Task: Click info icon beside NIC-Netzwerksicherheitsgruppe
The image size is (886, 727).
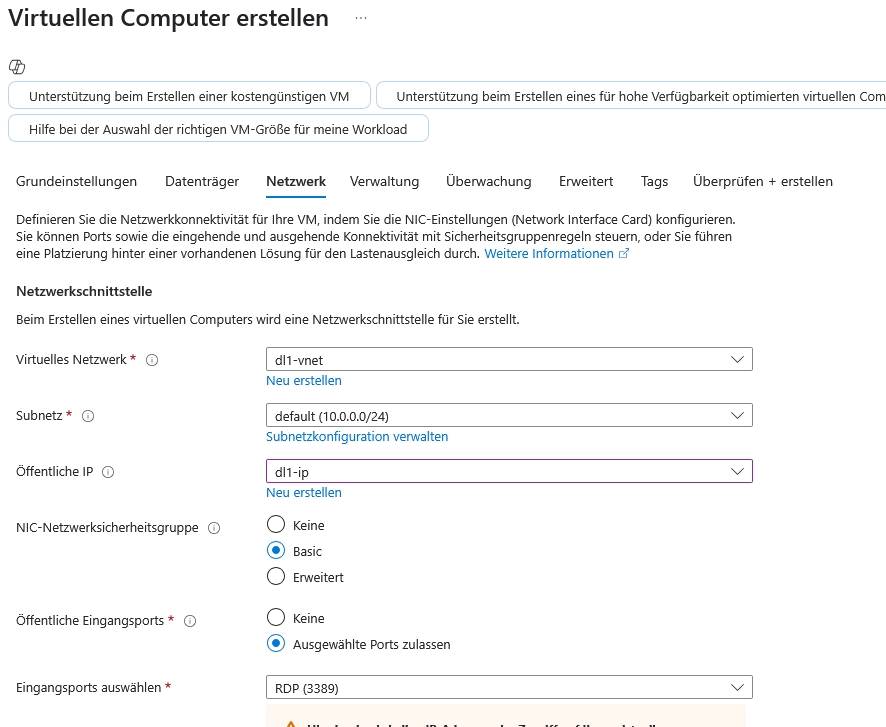Action: coord(214,528)
